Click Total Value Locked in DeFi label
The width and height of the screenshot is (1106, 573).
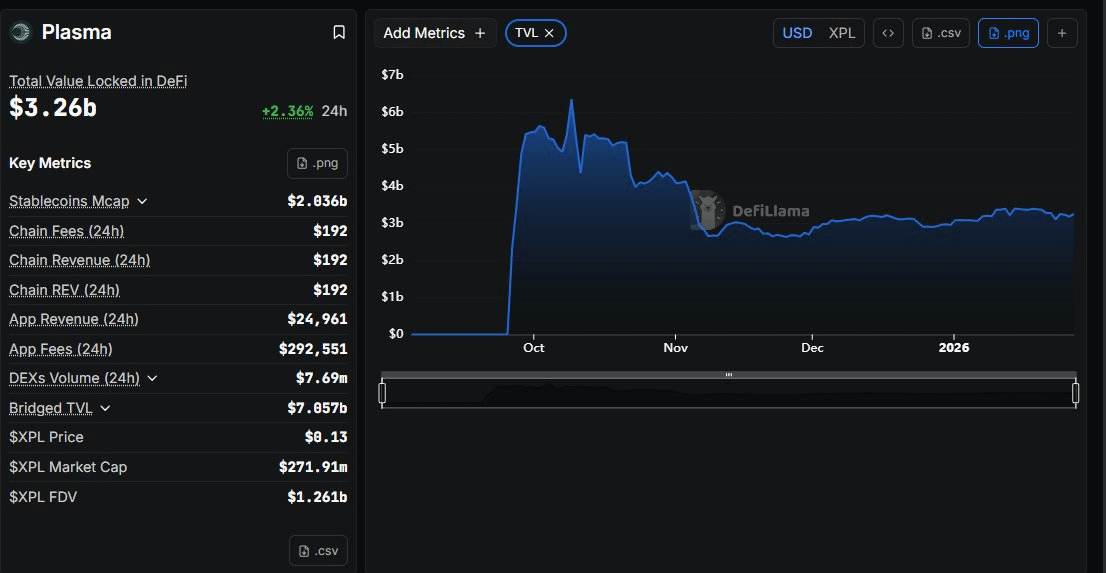tap(98, 81)
